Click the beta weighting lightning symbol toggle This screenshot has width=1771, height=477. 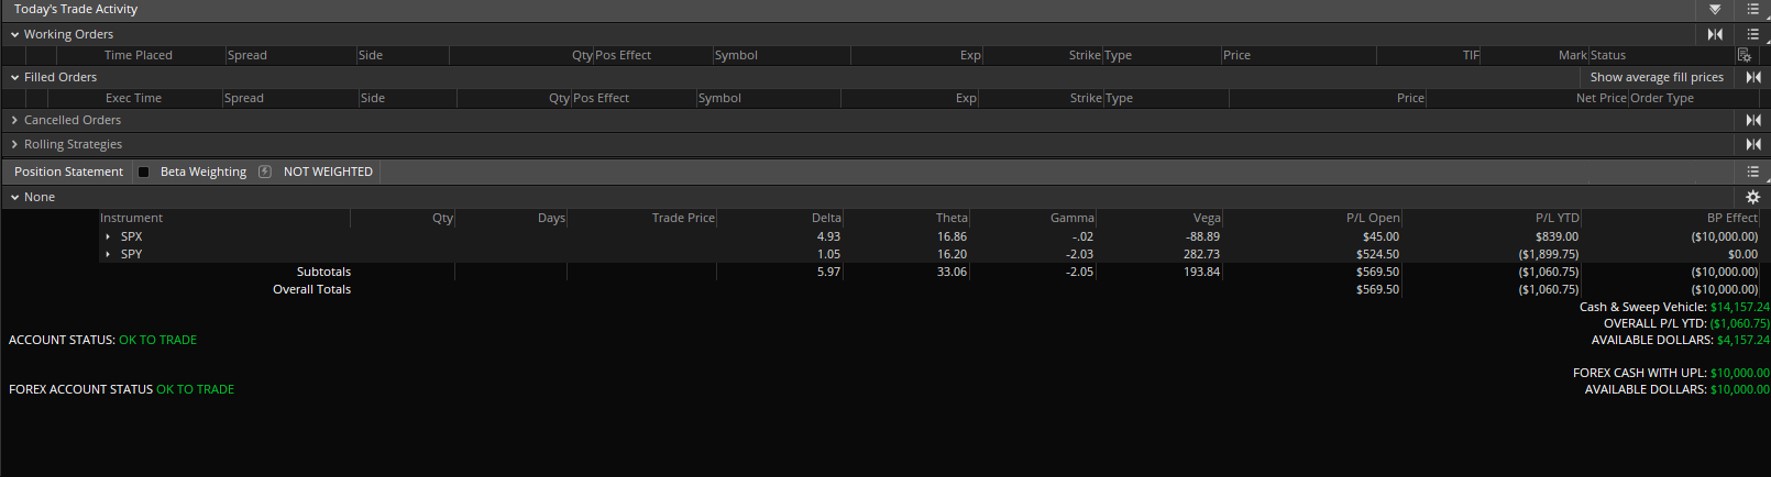[x=265, y=172]
